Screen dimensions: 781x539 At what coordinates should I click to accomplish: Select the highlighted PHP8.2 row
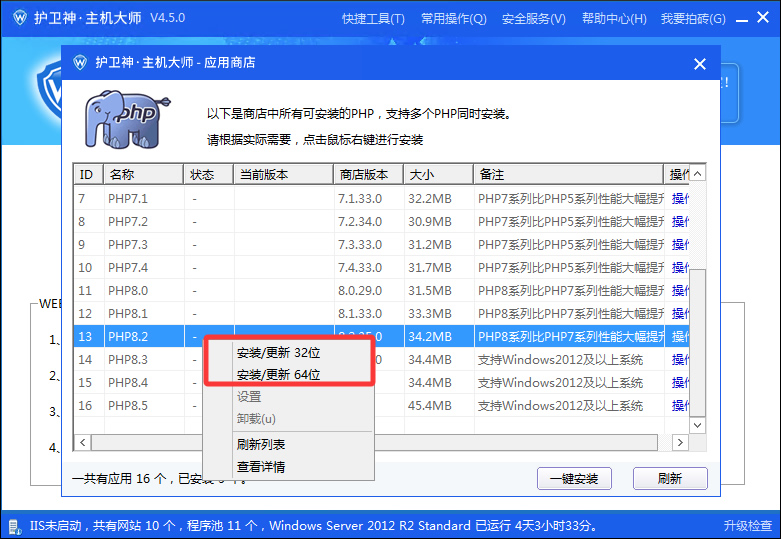[382, 336]
